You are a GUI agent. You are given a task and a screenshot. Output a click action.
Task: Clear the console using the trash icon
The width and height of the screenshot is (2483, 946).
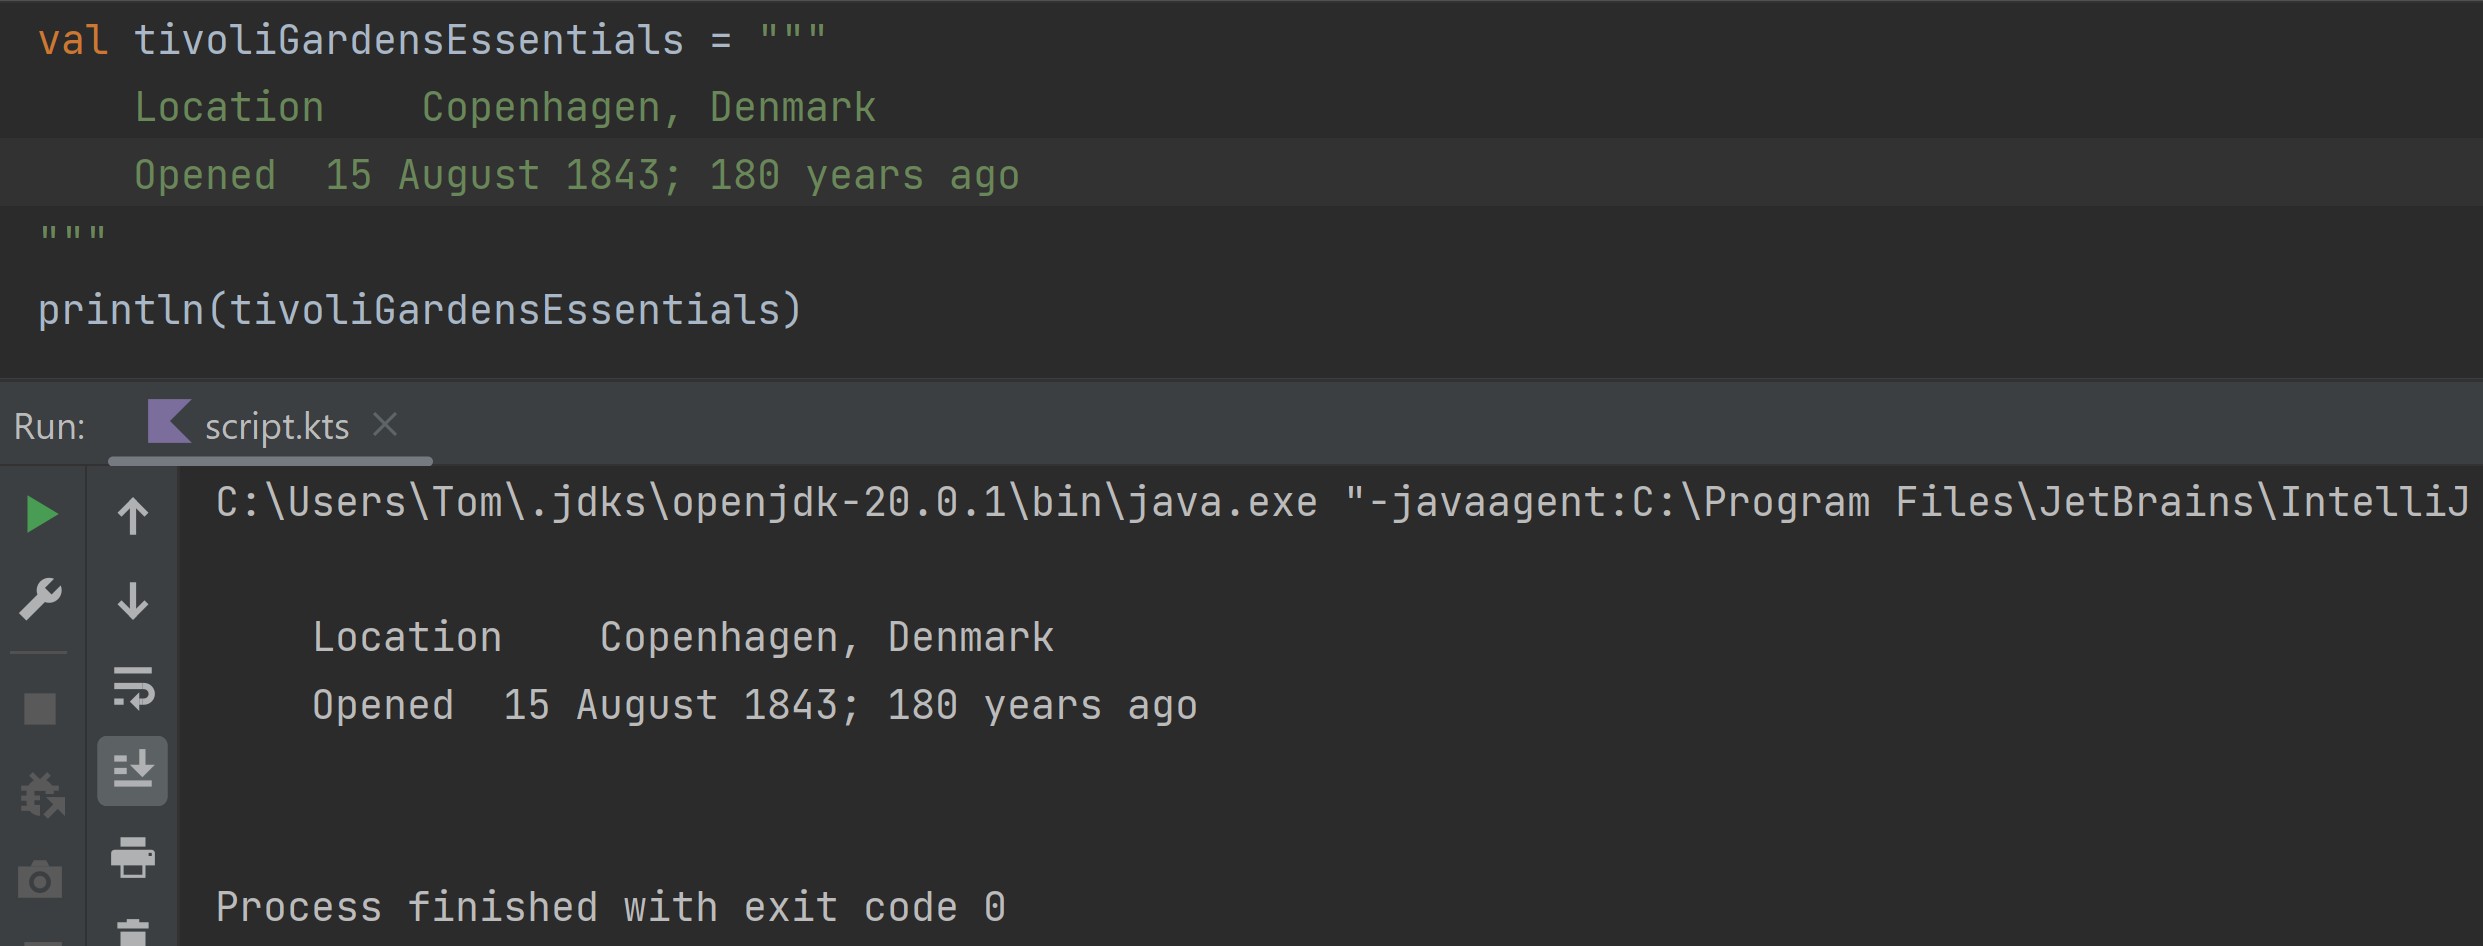pos(133,932)
